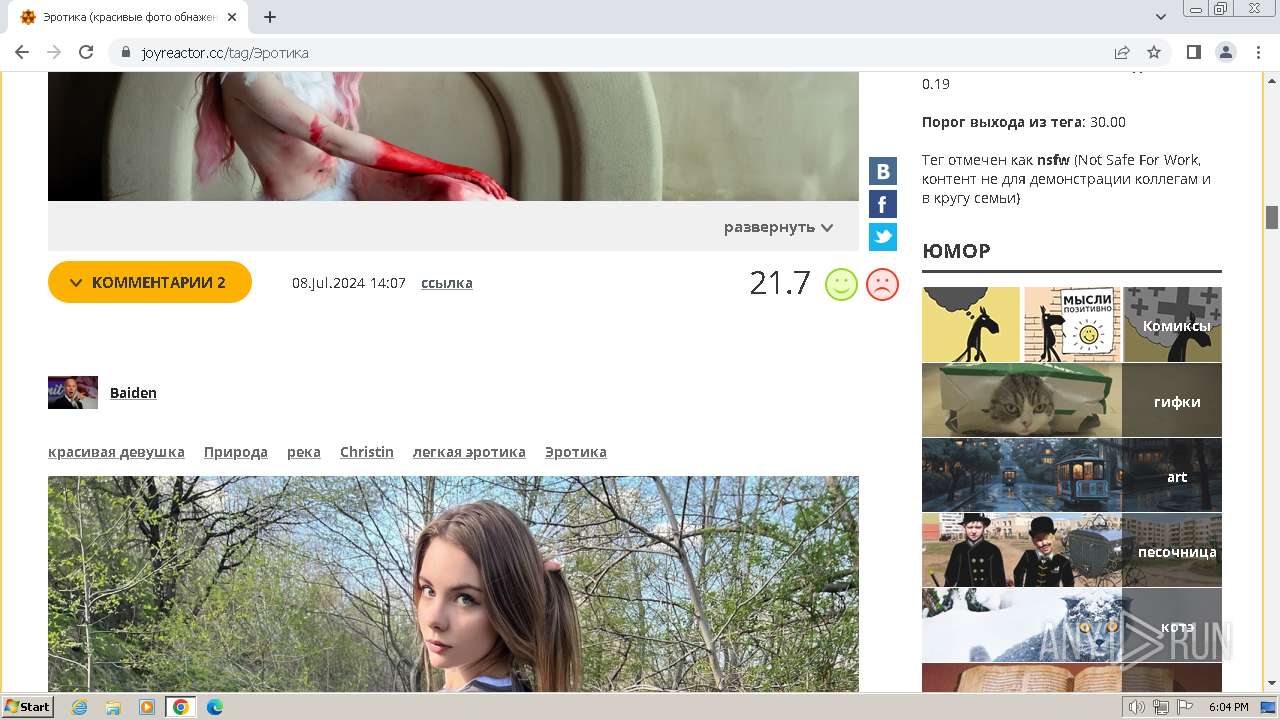
Task: Click the taskbar clock 6:04 PM
Action: click(x=1228, y=707)
